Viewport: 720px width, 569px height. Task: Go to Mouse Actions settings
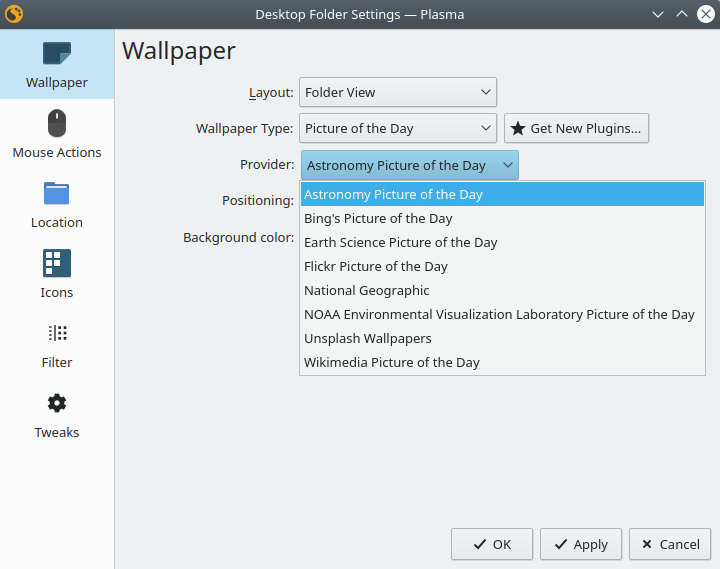(57, 135)
